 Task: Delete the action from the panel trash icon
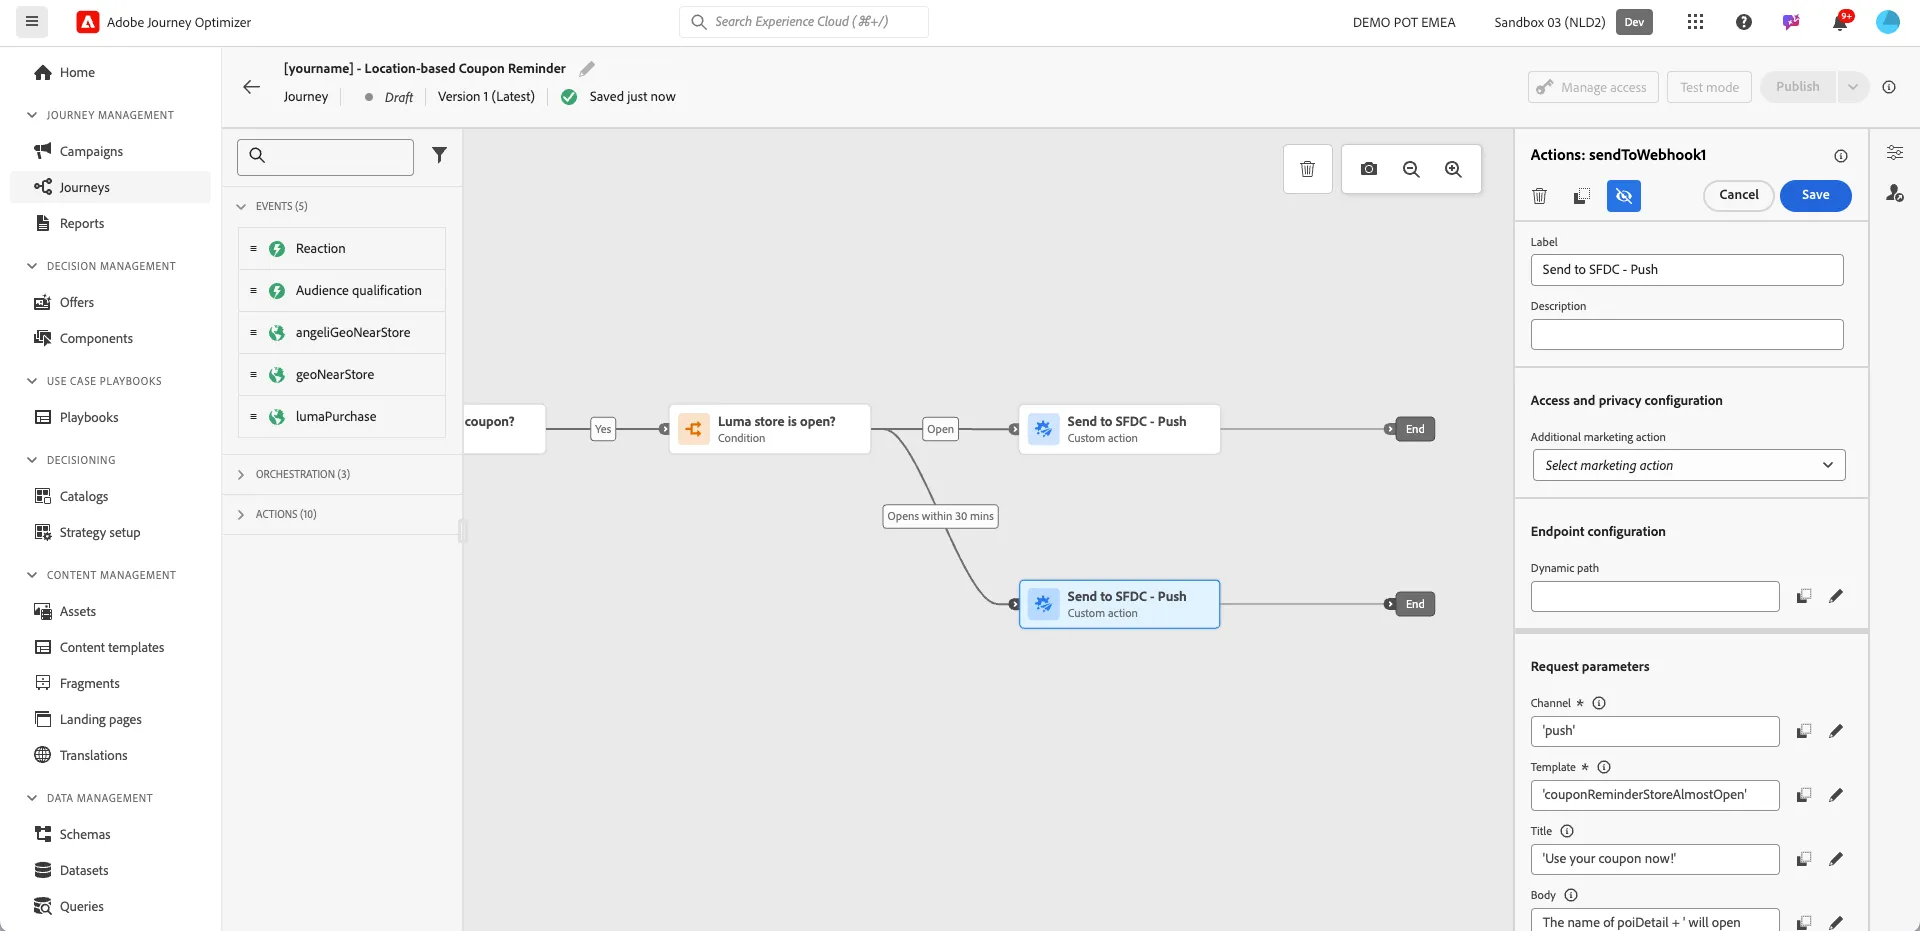coord(1540,196)
